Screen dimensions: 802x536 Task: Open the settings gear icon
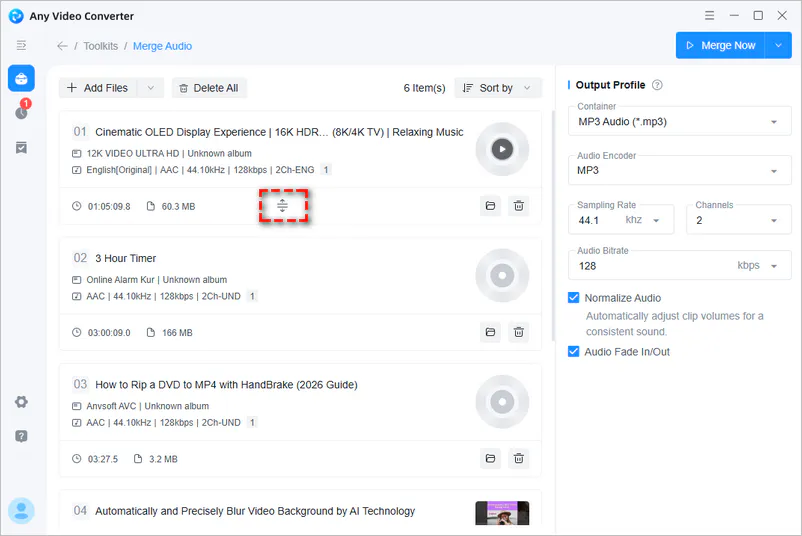(x=21, y=402)
